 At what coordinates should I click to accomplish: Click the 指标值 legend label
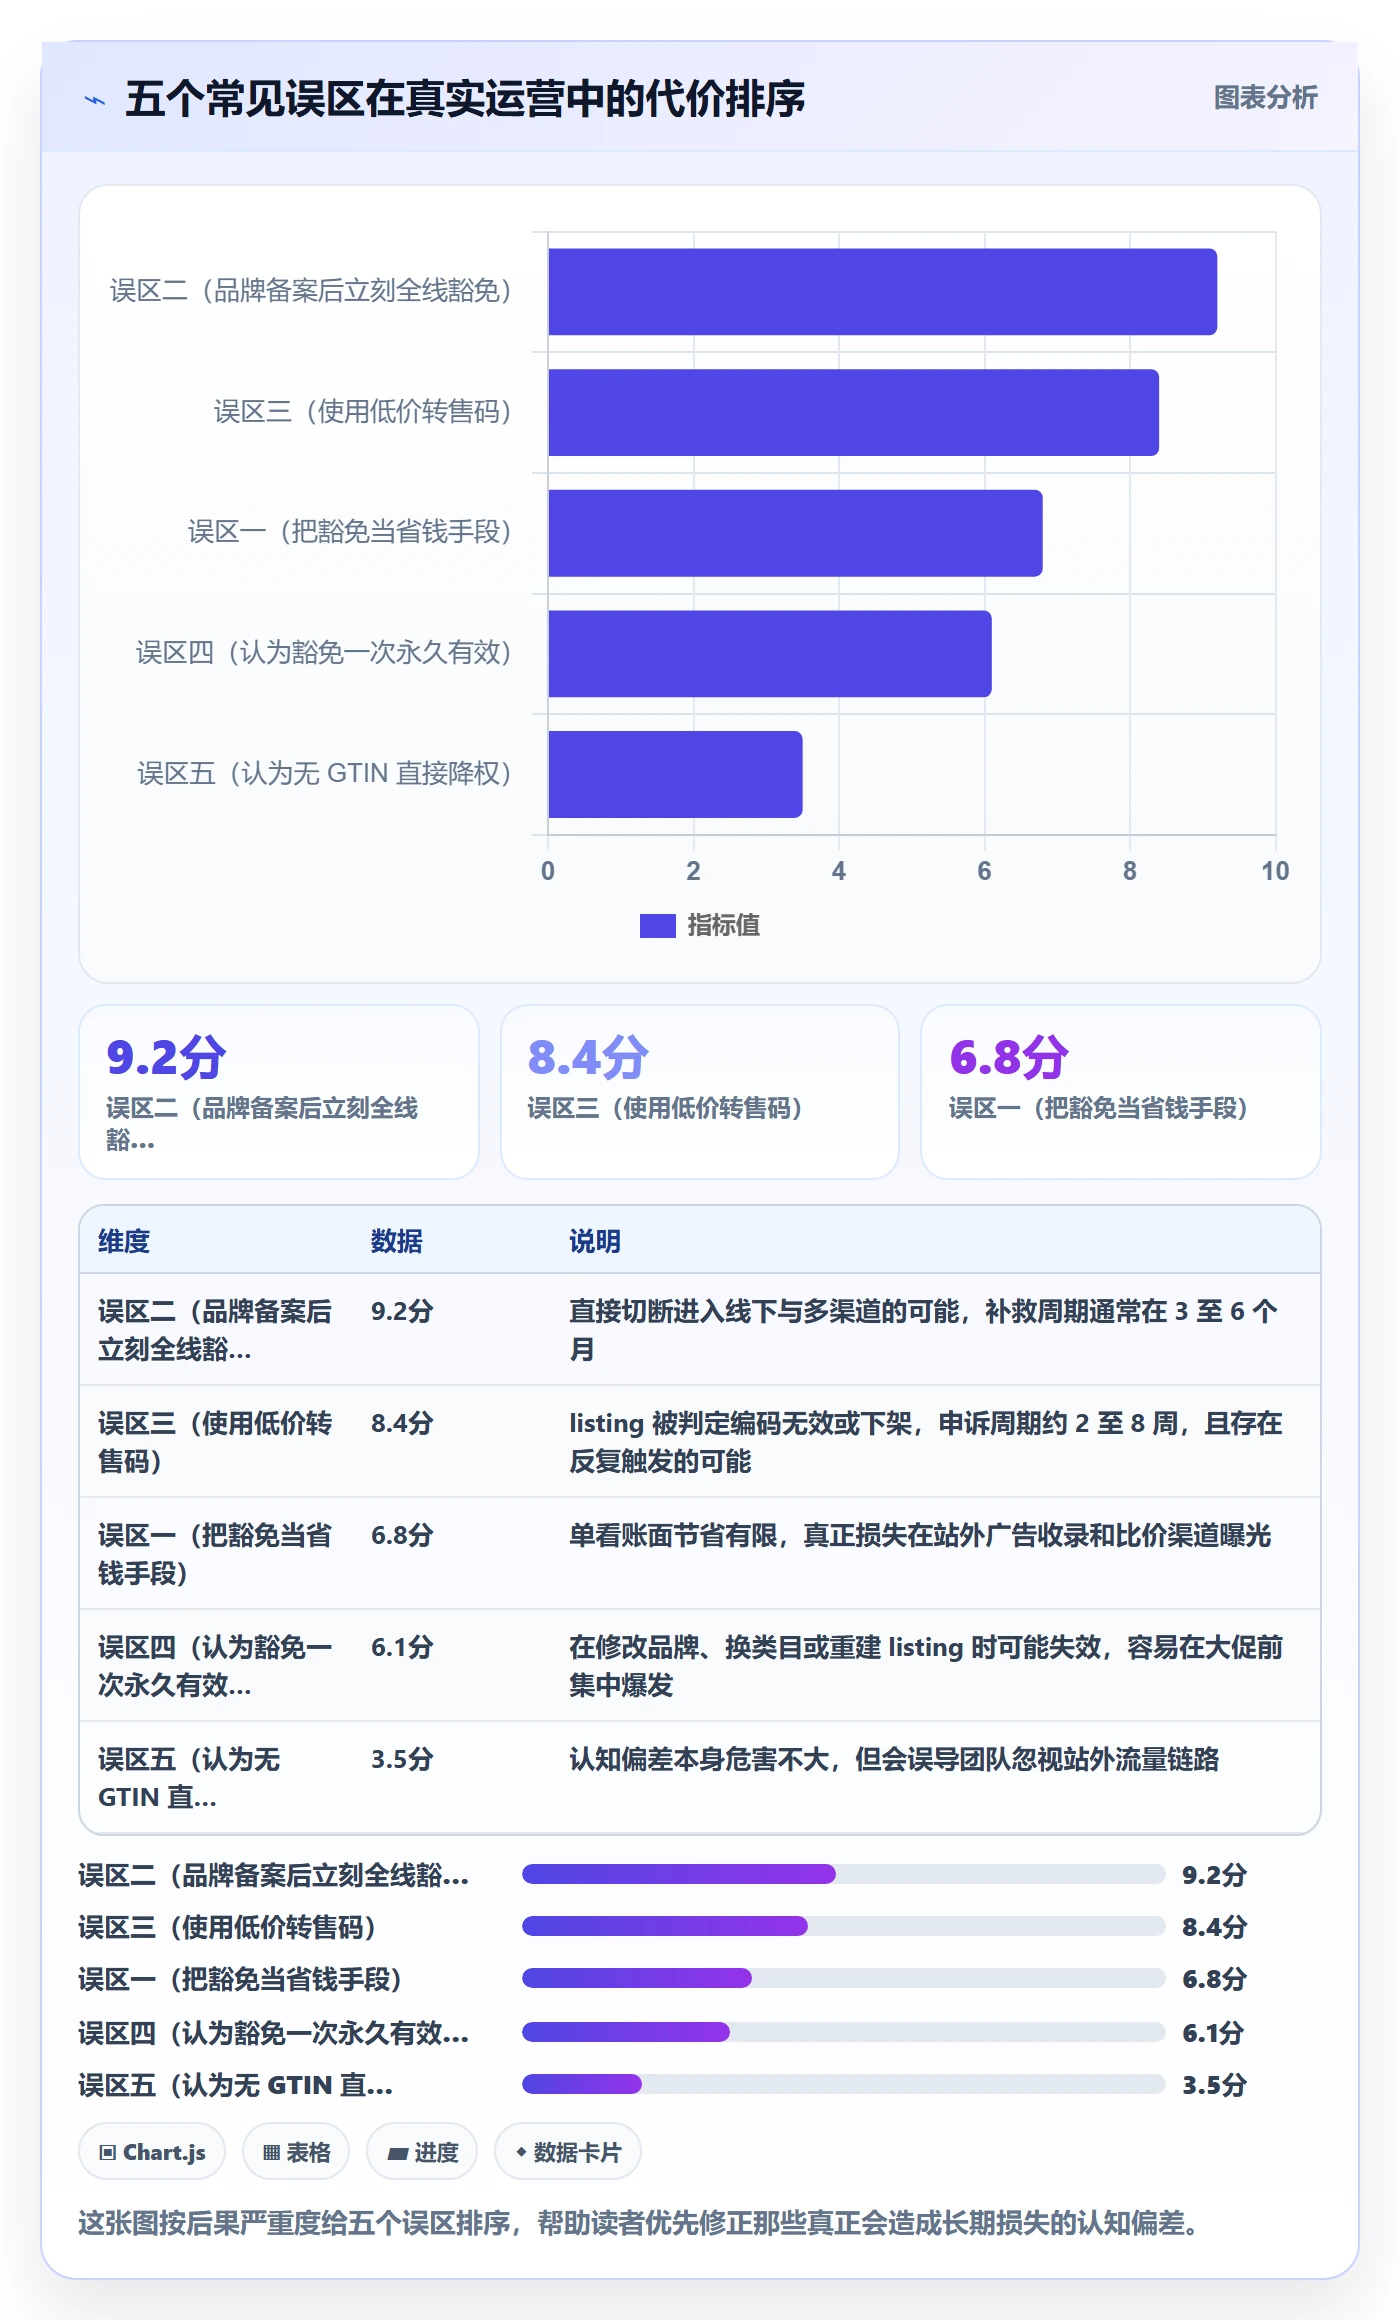pyautogui.click(x=723, y=926)
